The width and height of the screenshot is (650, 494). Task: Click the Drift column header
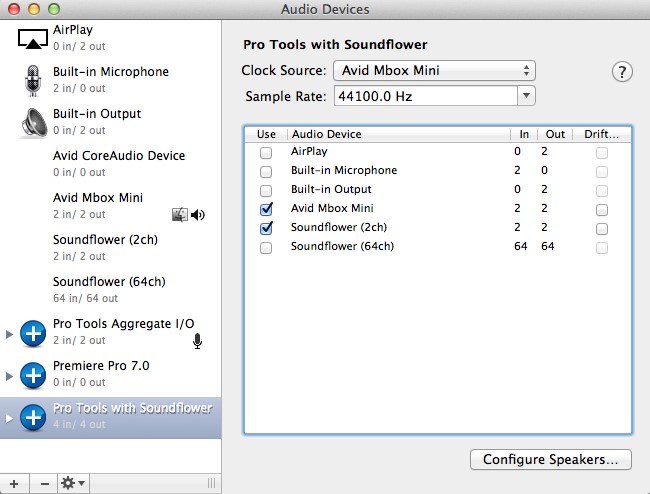click(x=601, y=134)
